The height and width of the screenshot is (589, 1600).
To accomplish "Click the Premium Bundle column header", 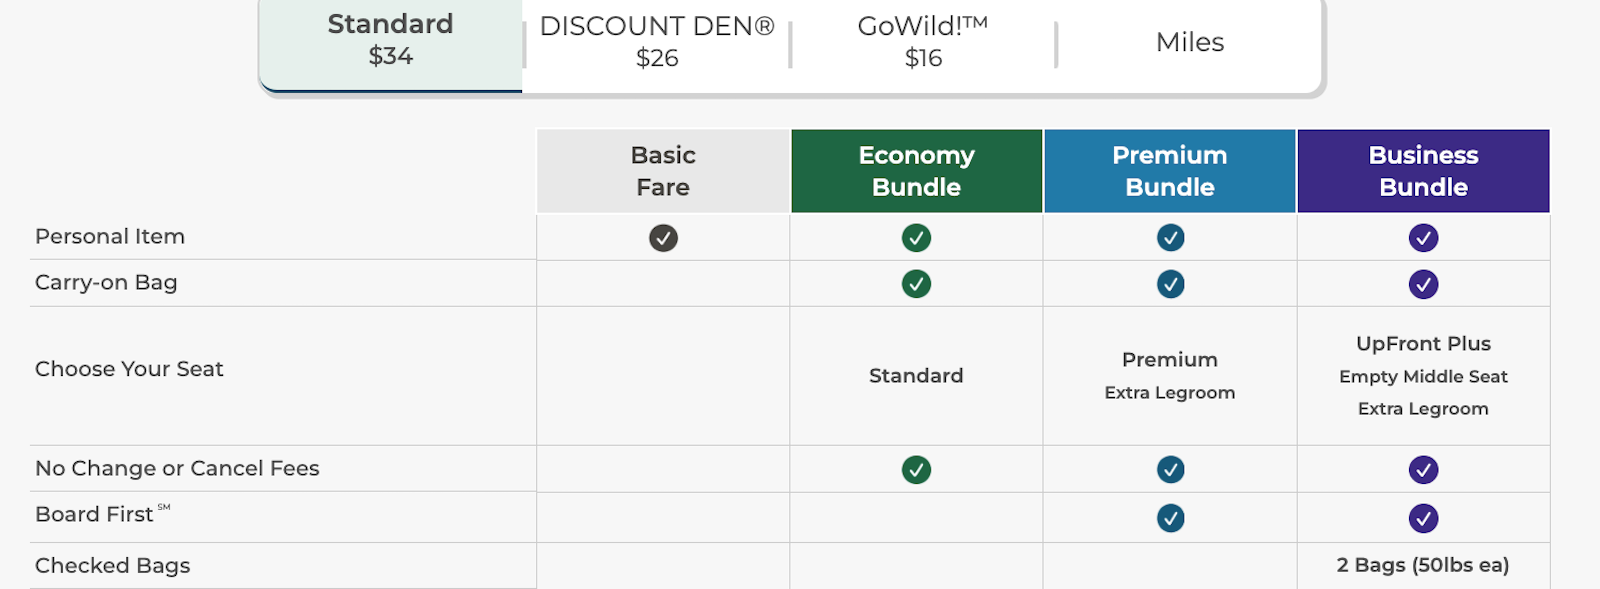I will point(1169,170).
